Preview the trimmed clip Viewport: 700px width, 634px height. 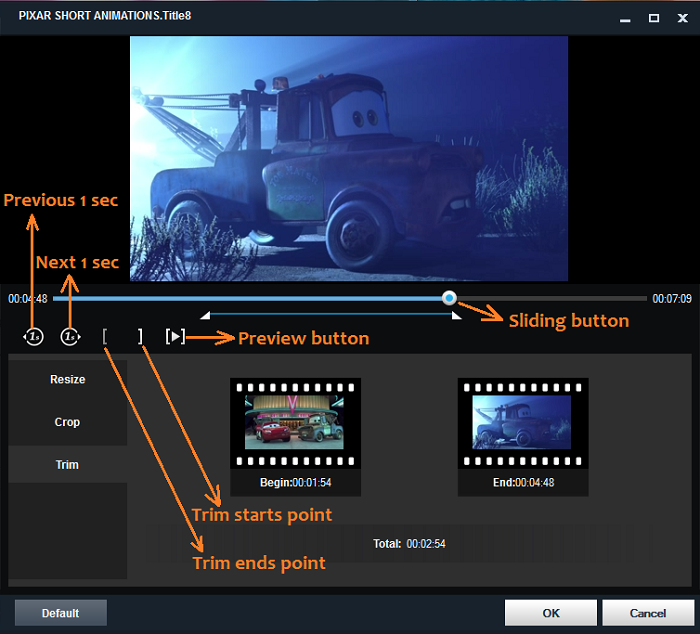point(175,336)
